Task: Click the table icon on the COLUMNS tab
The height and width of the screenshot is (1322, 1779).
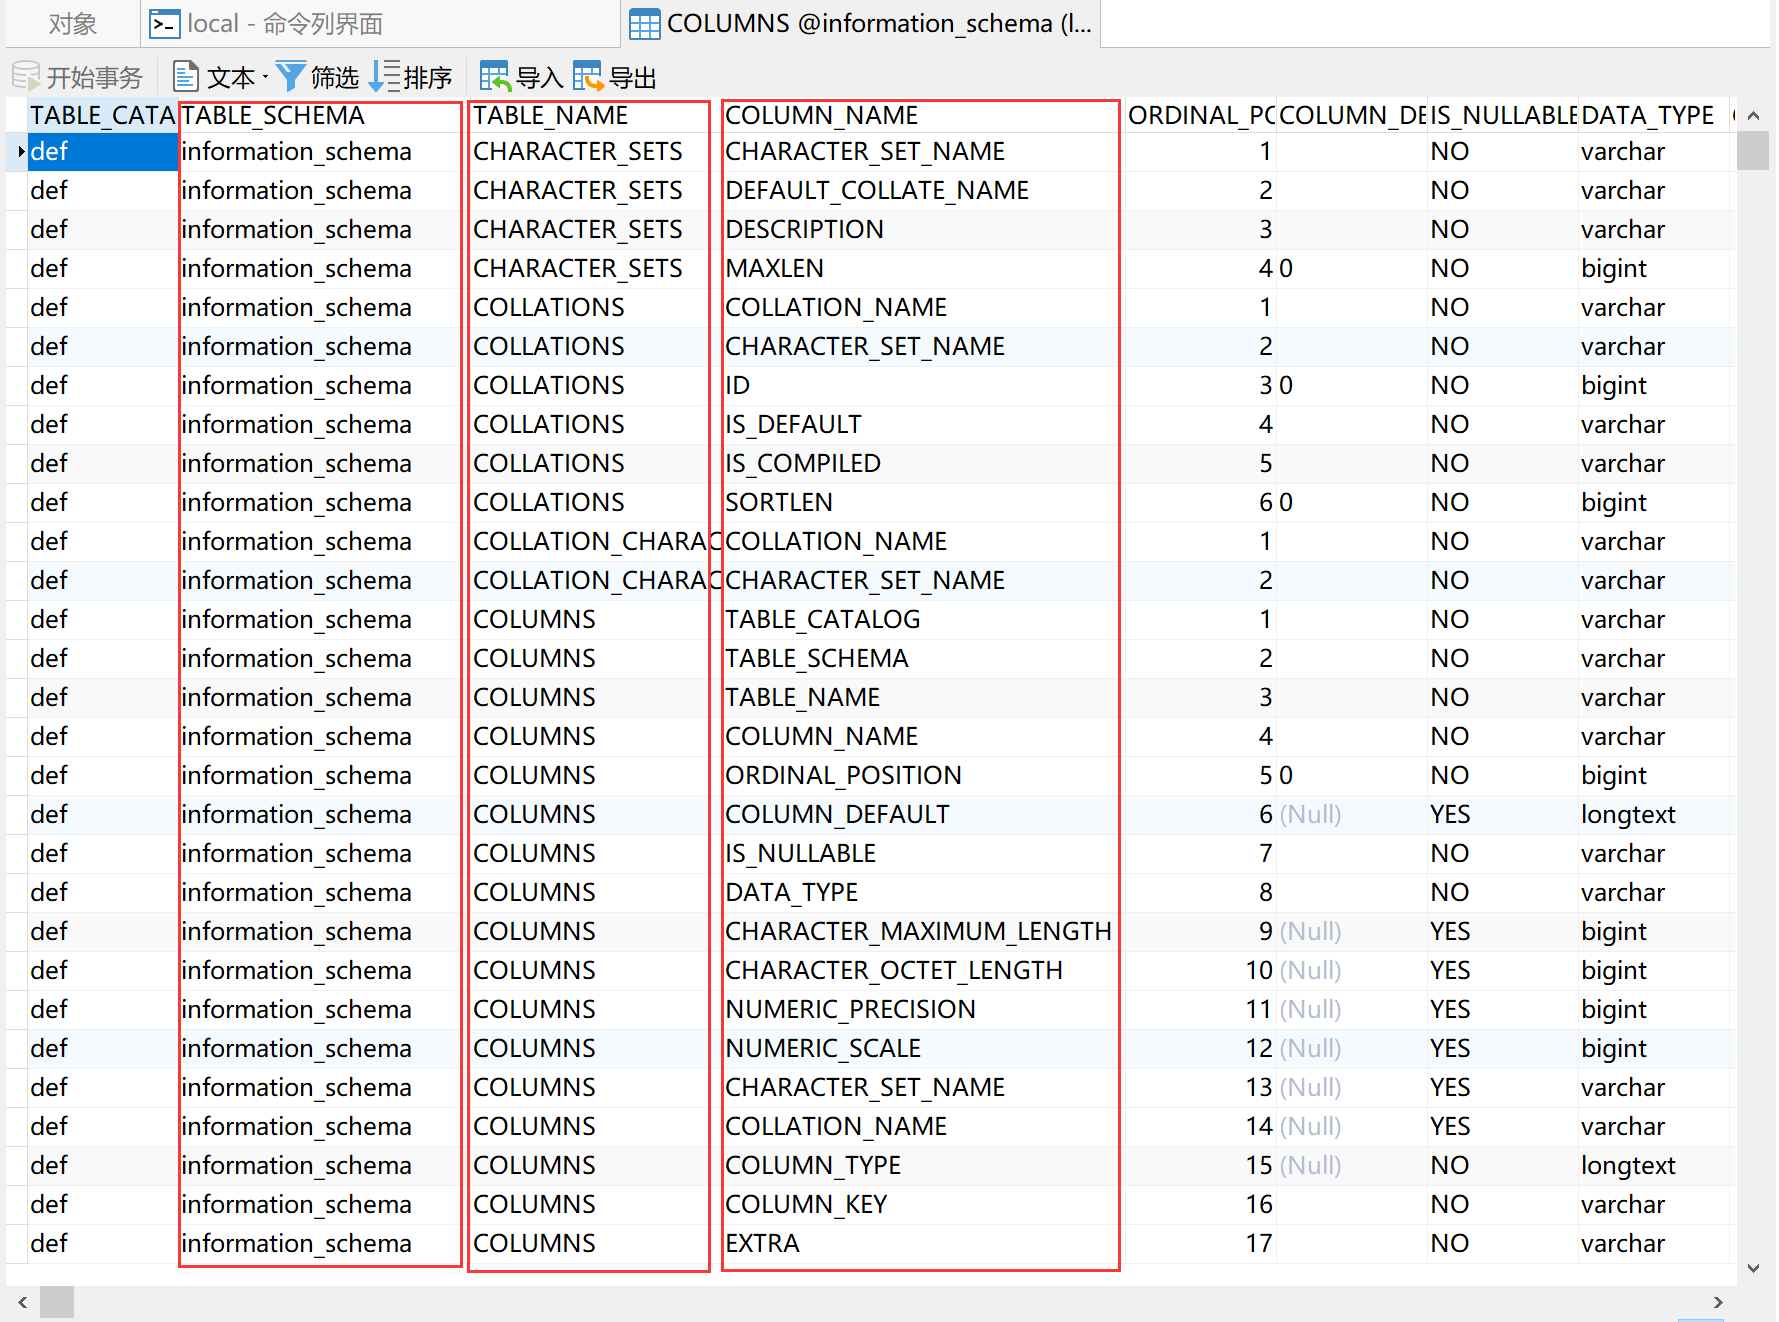Action: [644, 24]
